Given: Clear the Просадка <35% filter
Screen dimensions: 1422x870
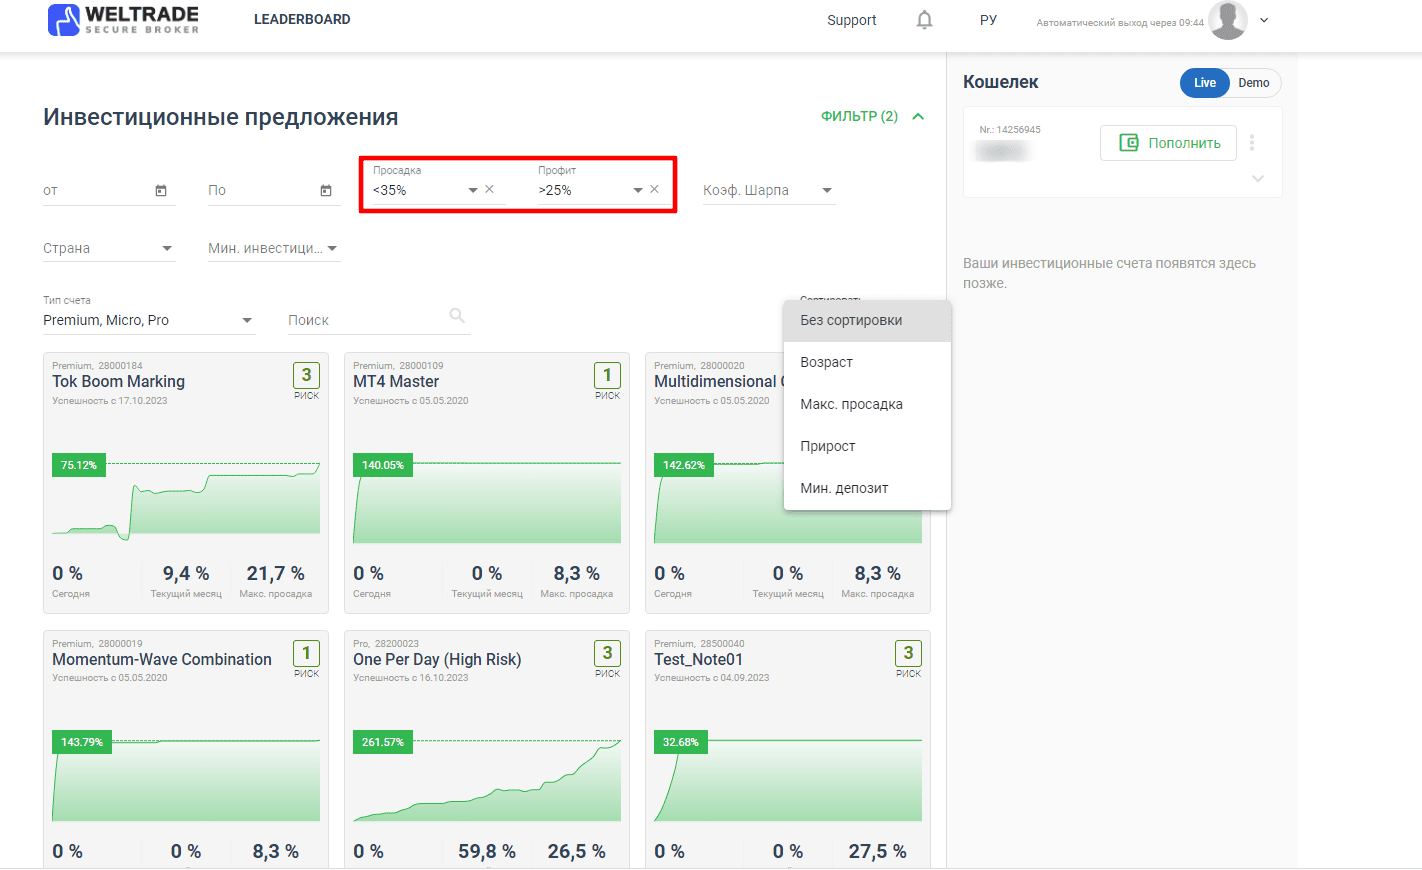Looking at the screenshot, I should 489,189.
